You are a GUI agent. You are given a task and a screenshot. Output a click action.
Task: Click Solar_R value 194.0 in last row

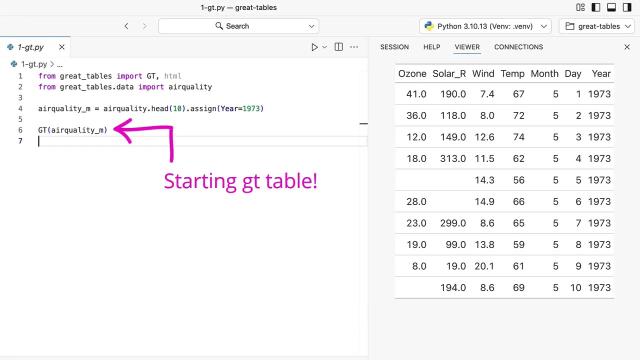click(x=453, y=288)
